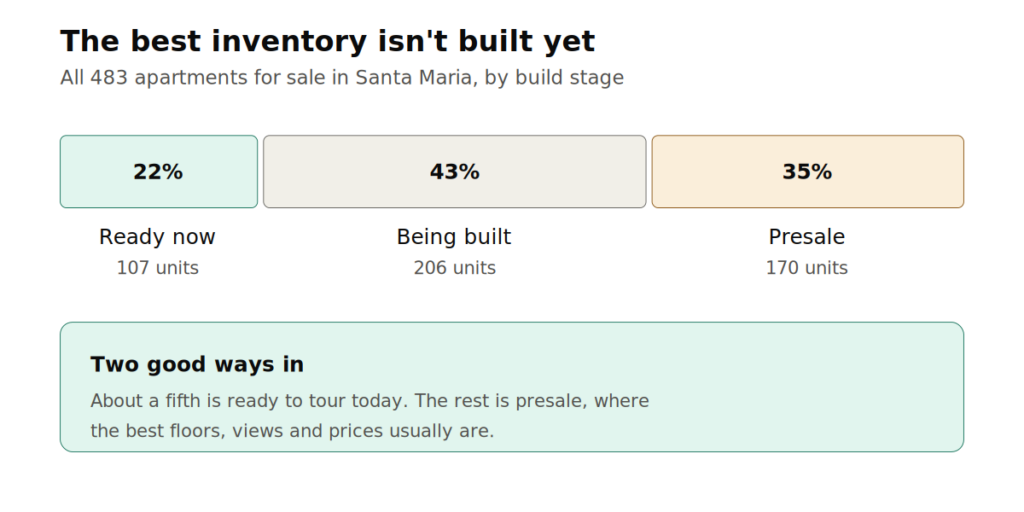Click the green 22% Ready now segment

pyautogui.click(x=159, y=172)
